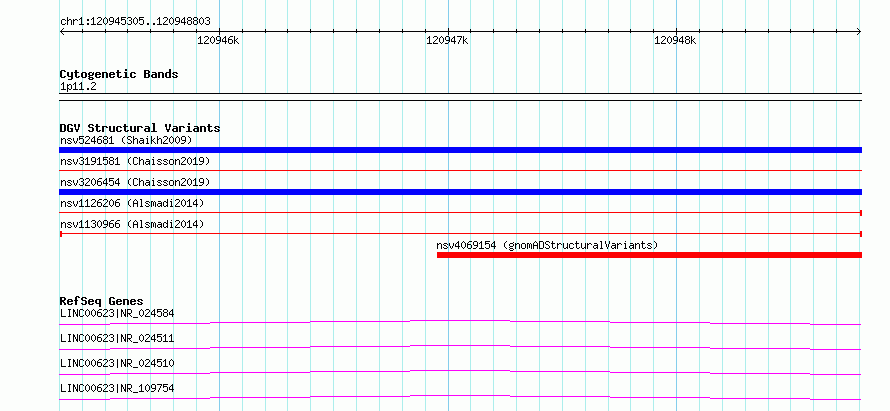Click the magenta line under LINC00623|NR_024510

click(460, 372)
